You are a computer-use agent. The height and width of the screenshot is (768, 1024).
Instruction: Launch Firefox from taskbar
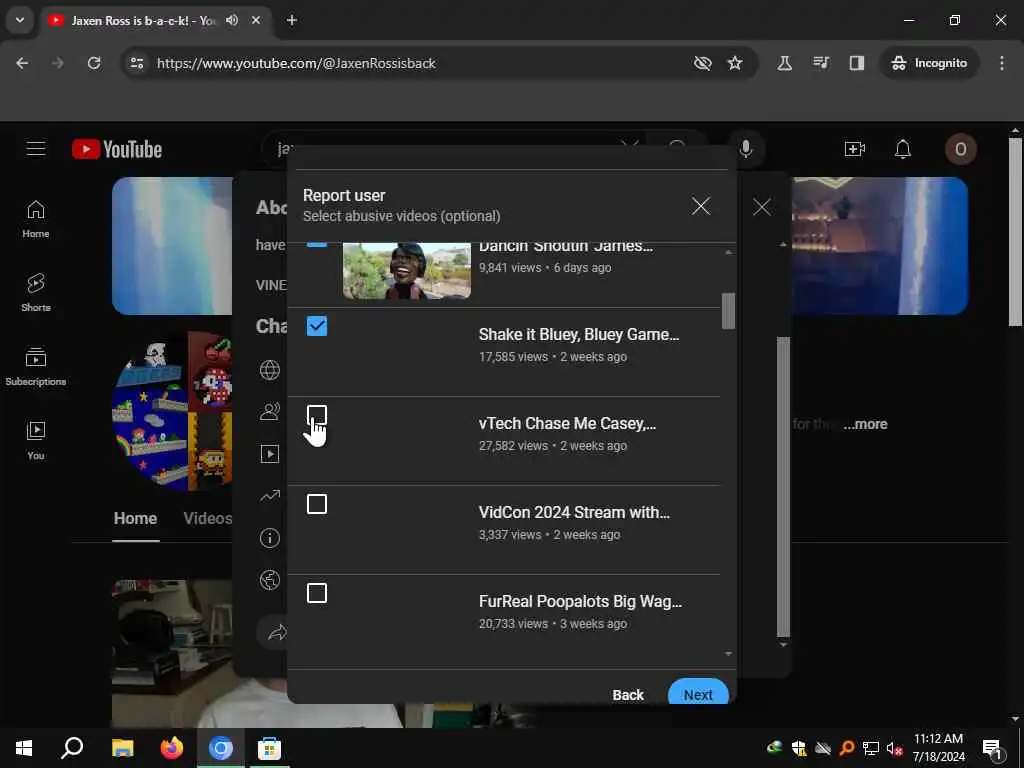172,748
